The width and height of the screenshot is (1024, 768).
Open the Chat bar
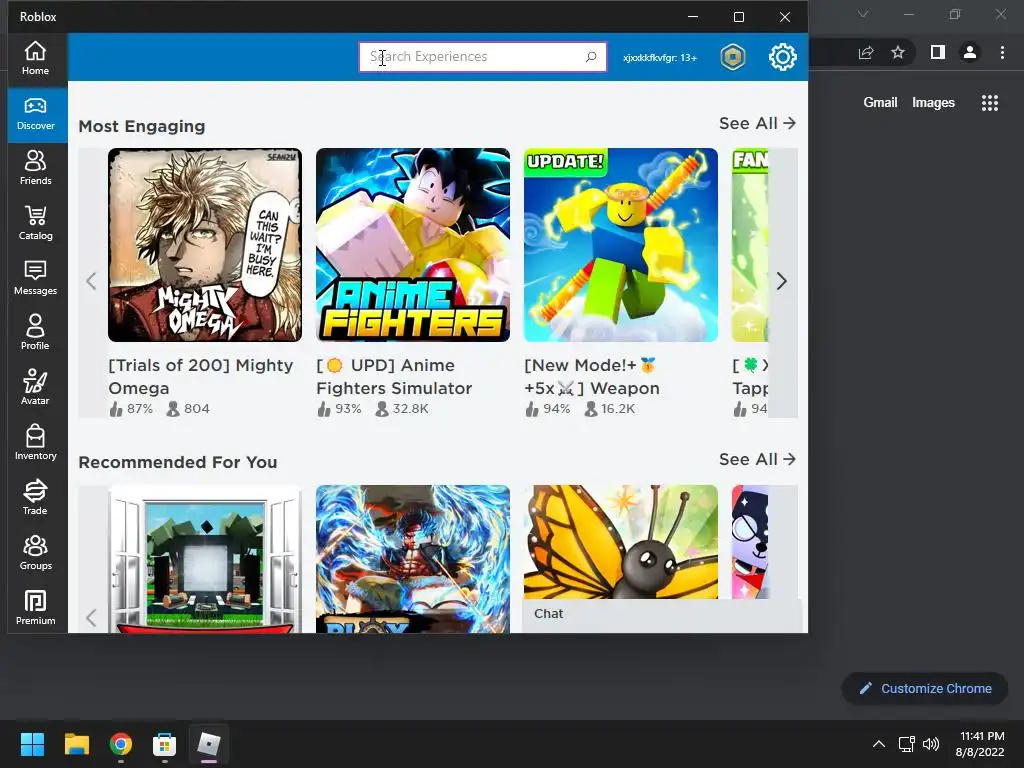[x=662, y=614]
